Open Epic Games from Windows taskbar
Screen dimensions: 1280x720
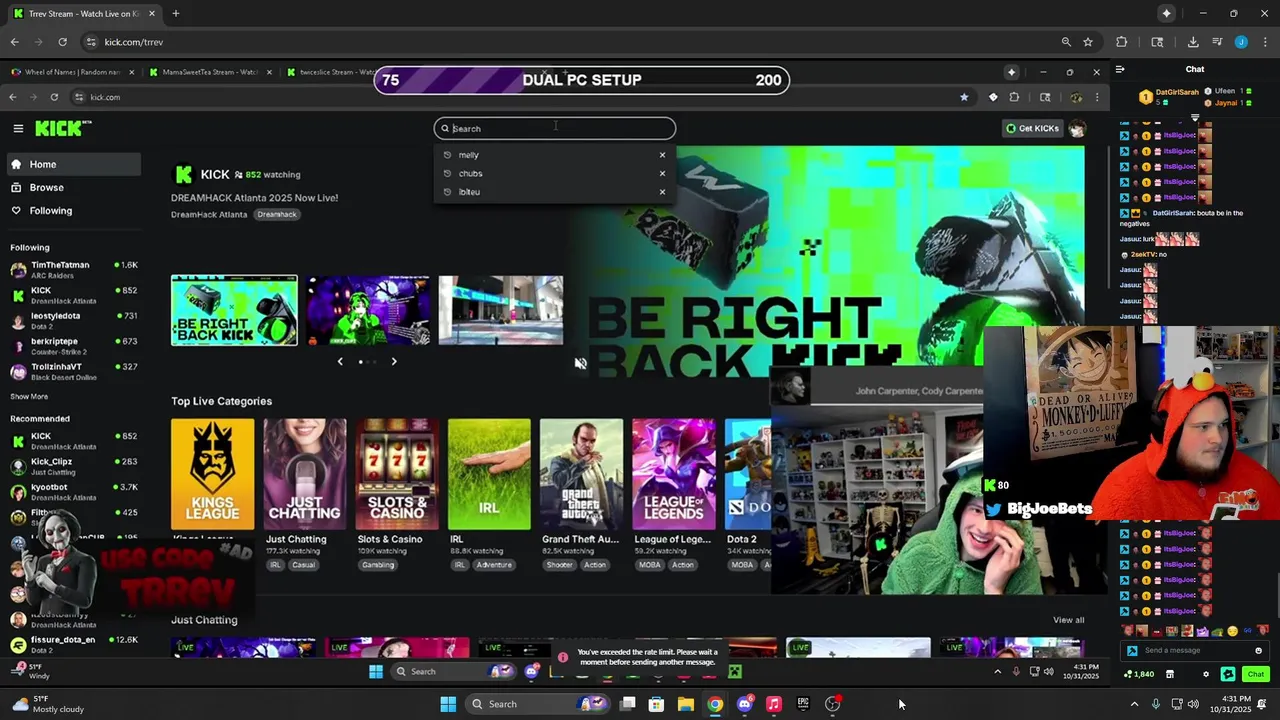(x=803, y=704)
